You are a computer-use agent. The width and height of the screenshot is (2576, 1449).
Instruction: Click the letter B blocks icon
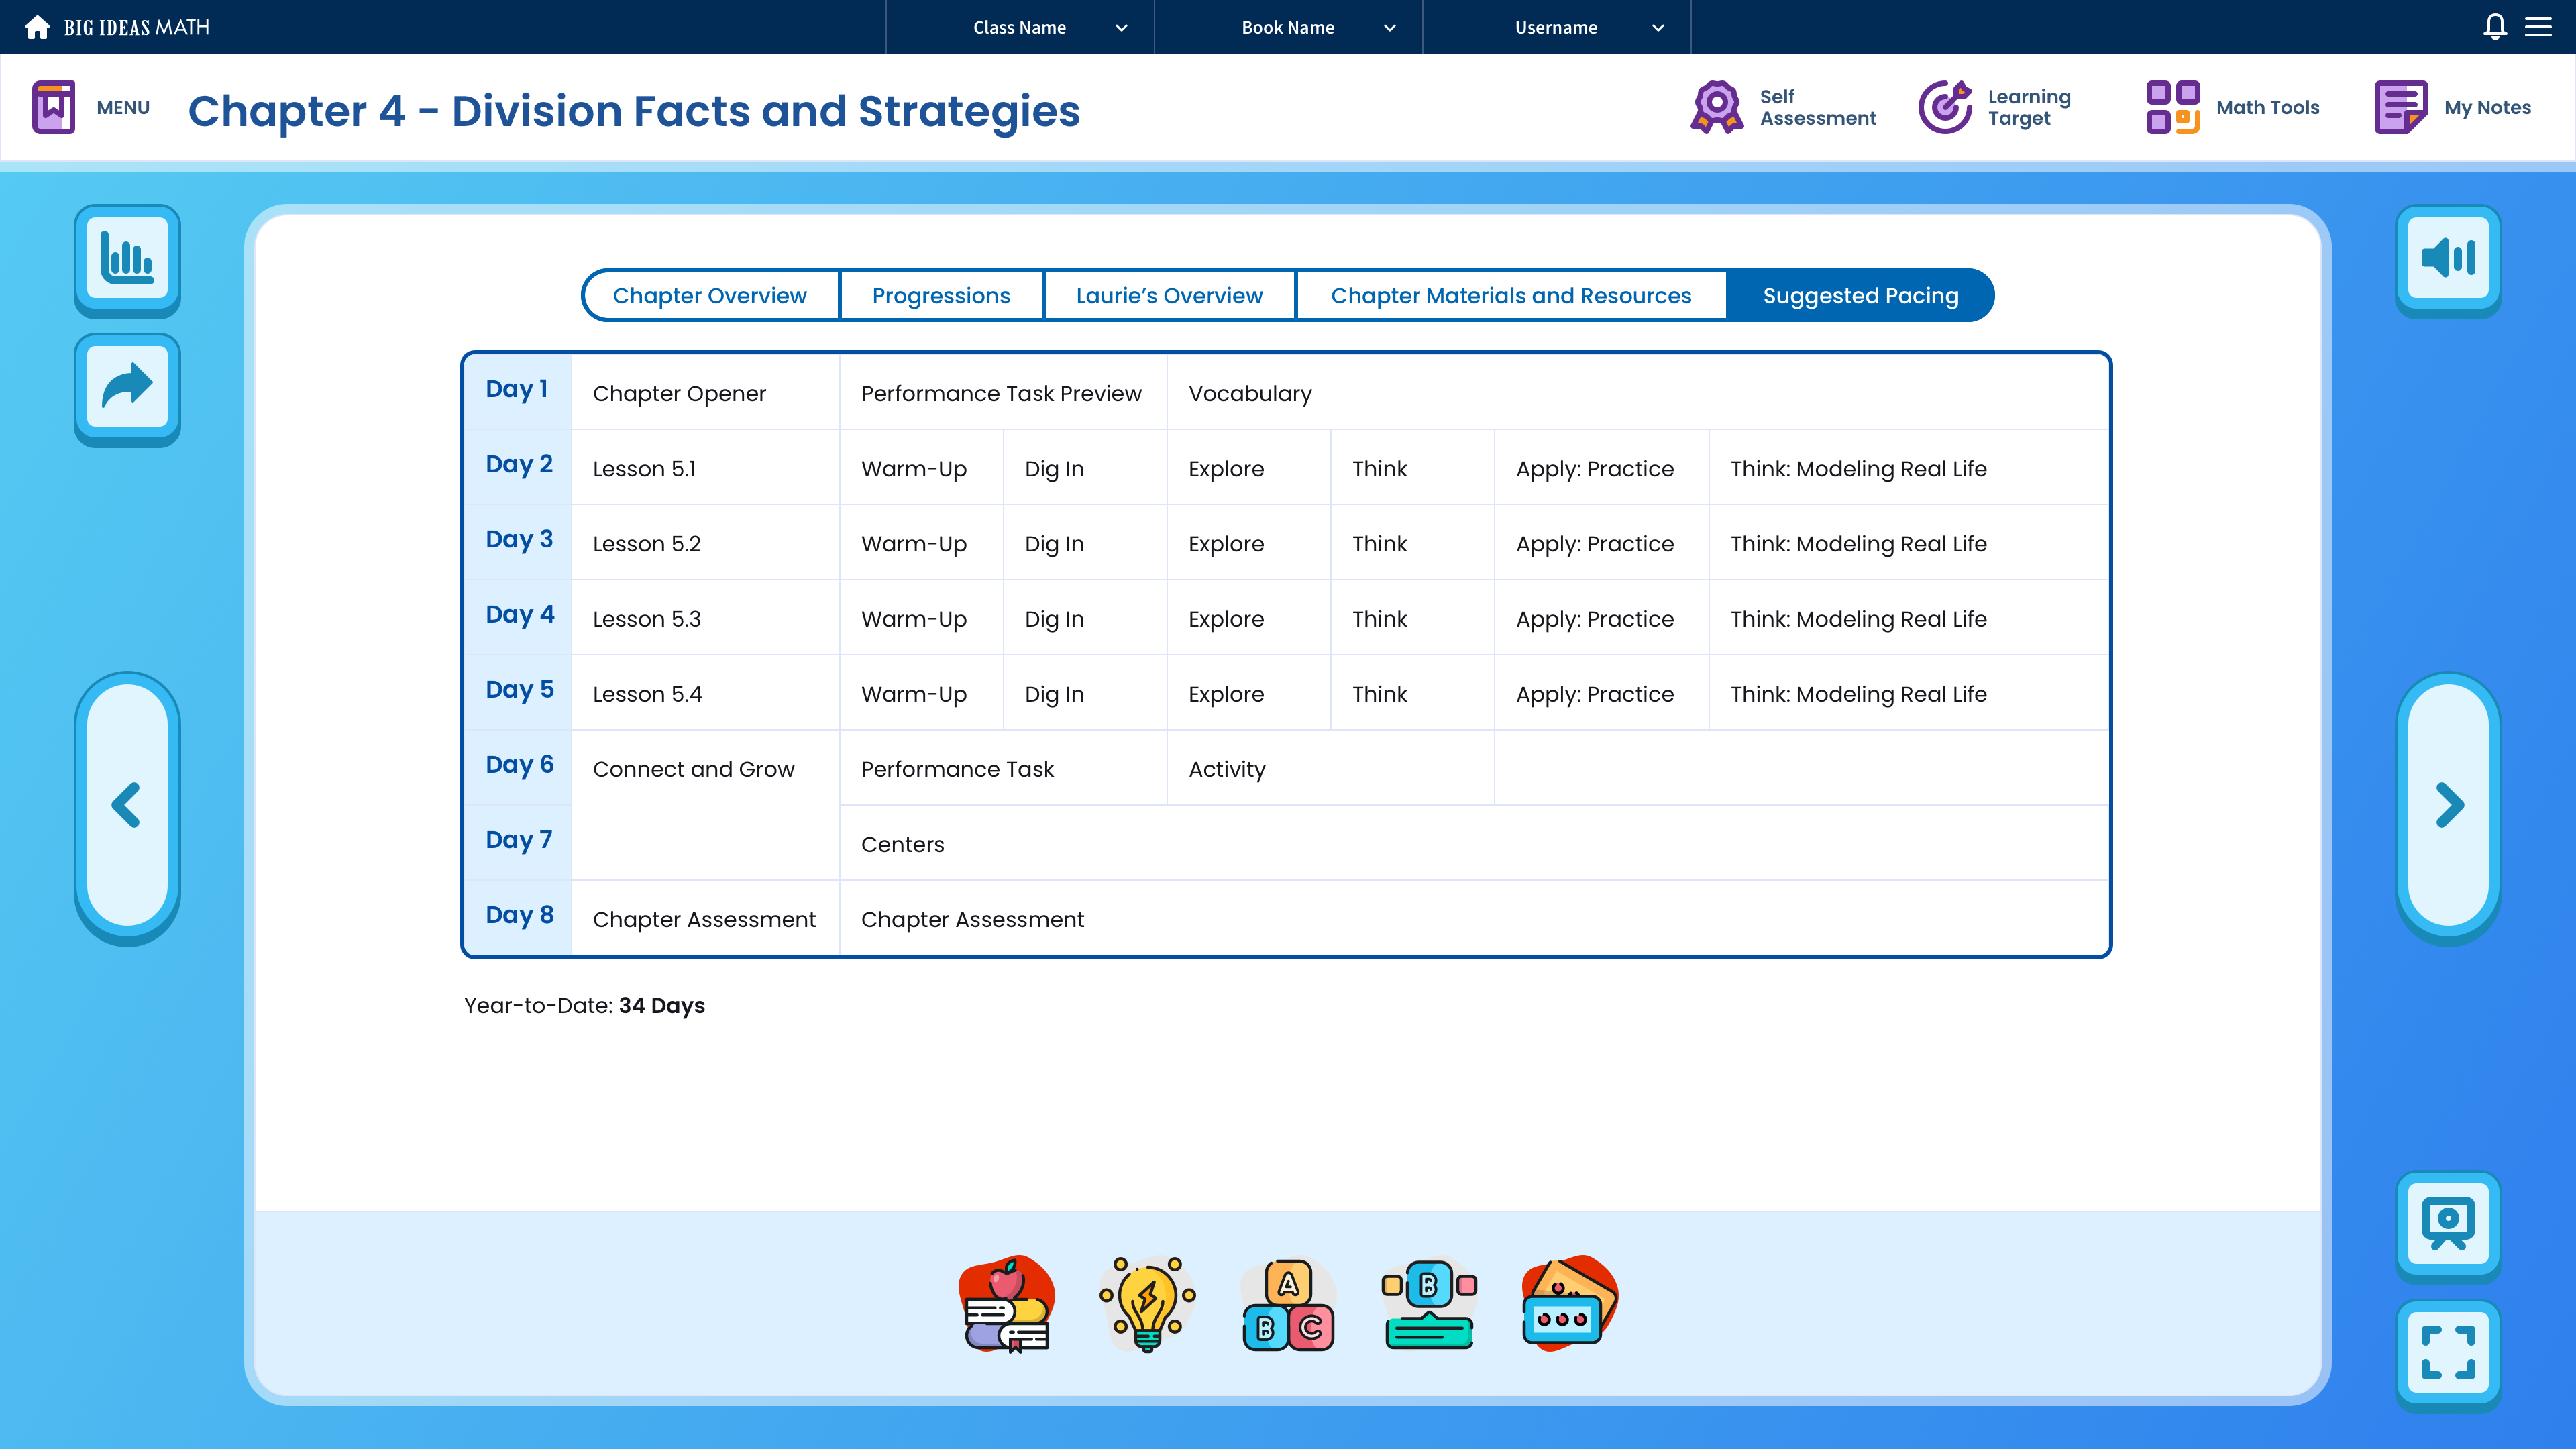pos(1429,1304)
